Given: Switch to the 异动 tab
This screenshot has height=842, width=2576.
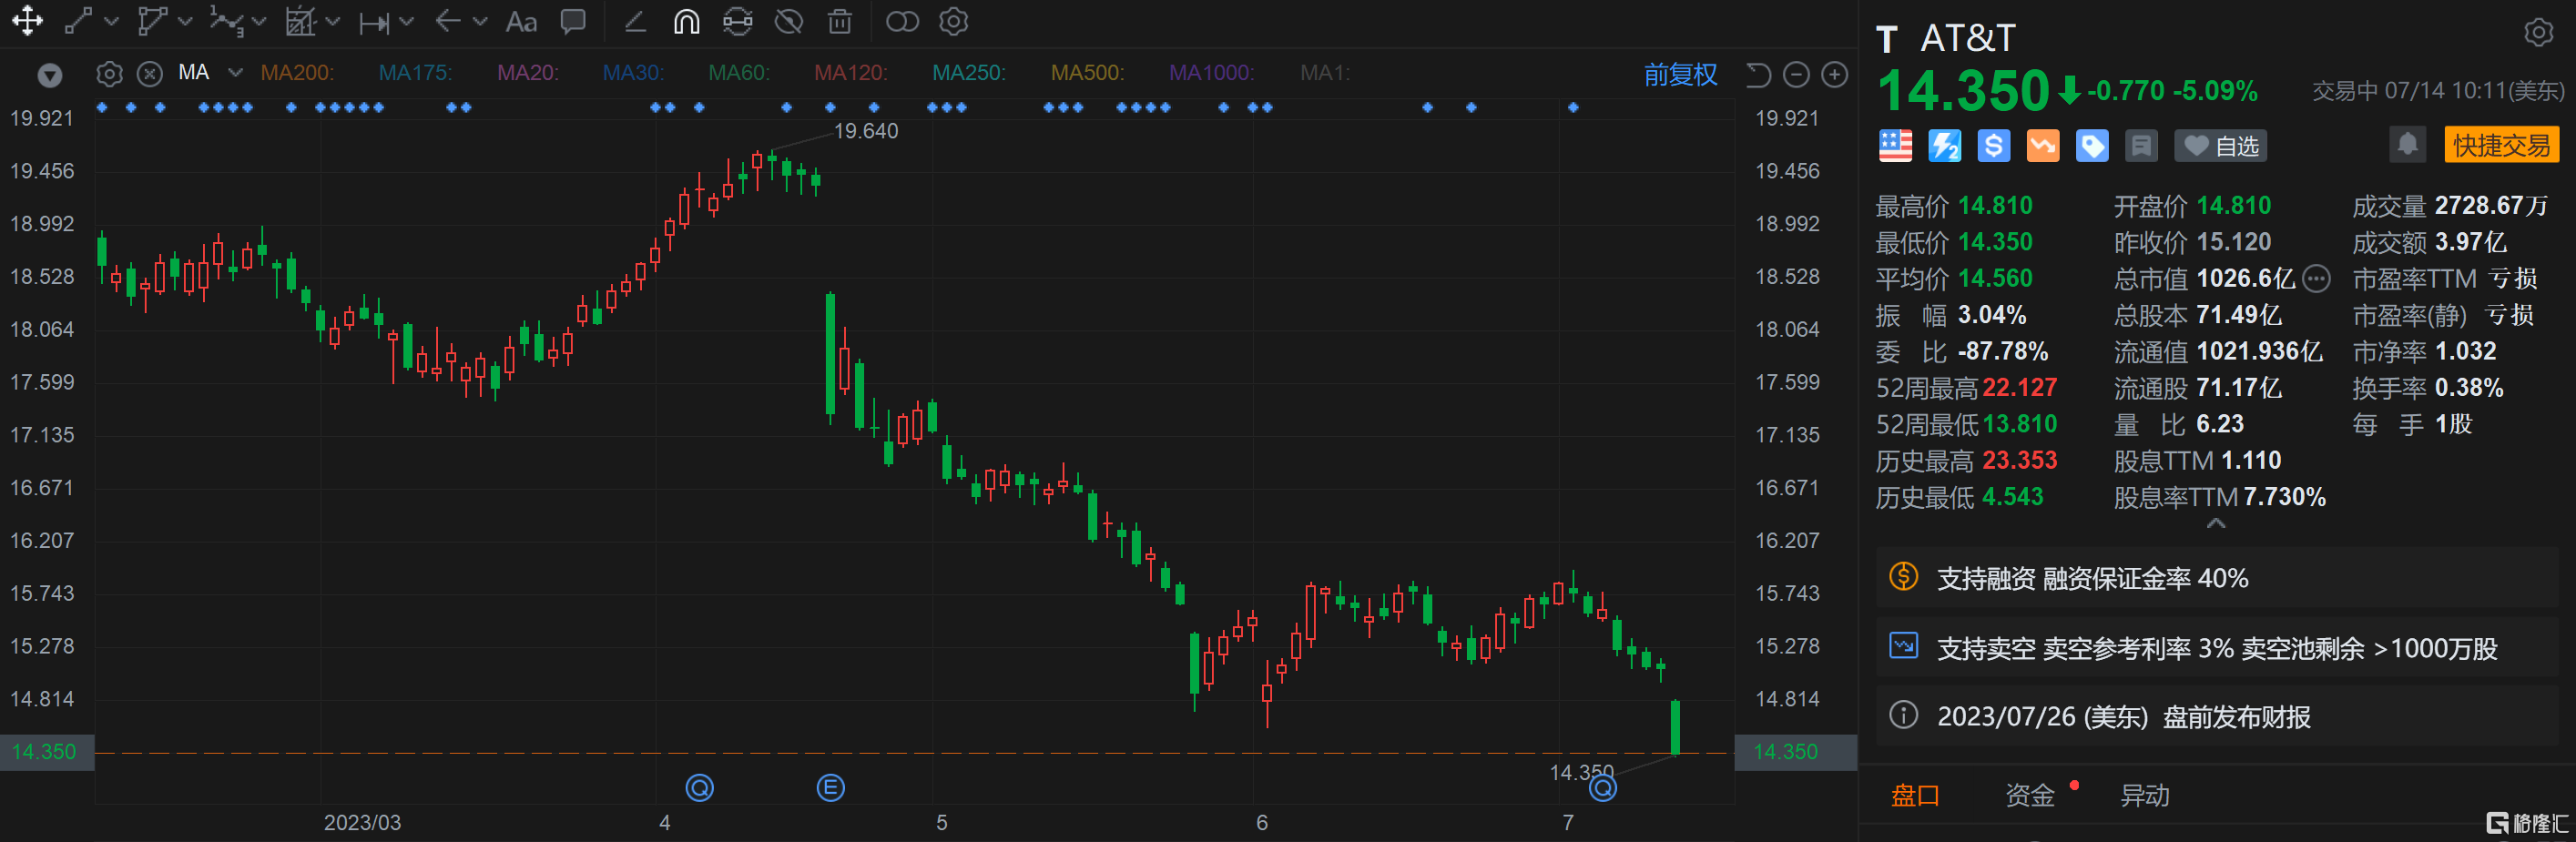Looking at the screenshot, I should pyautogui.click(x=2145, y=795).
